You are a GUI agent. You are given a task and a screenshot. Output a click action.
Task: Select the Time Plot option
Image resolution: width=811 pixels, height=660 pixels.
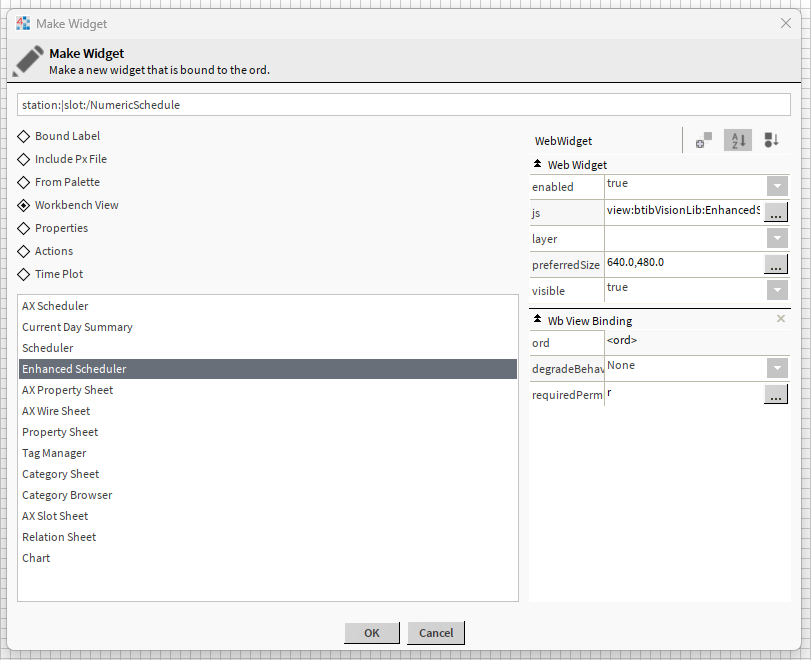[24, 274]
